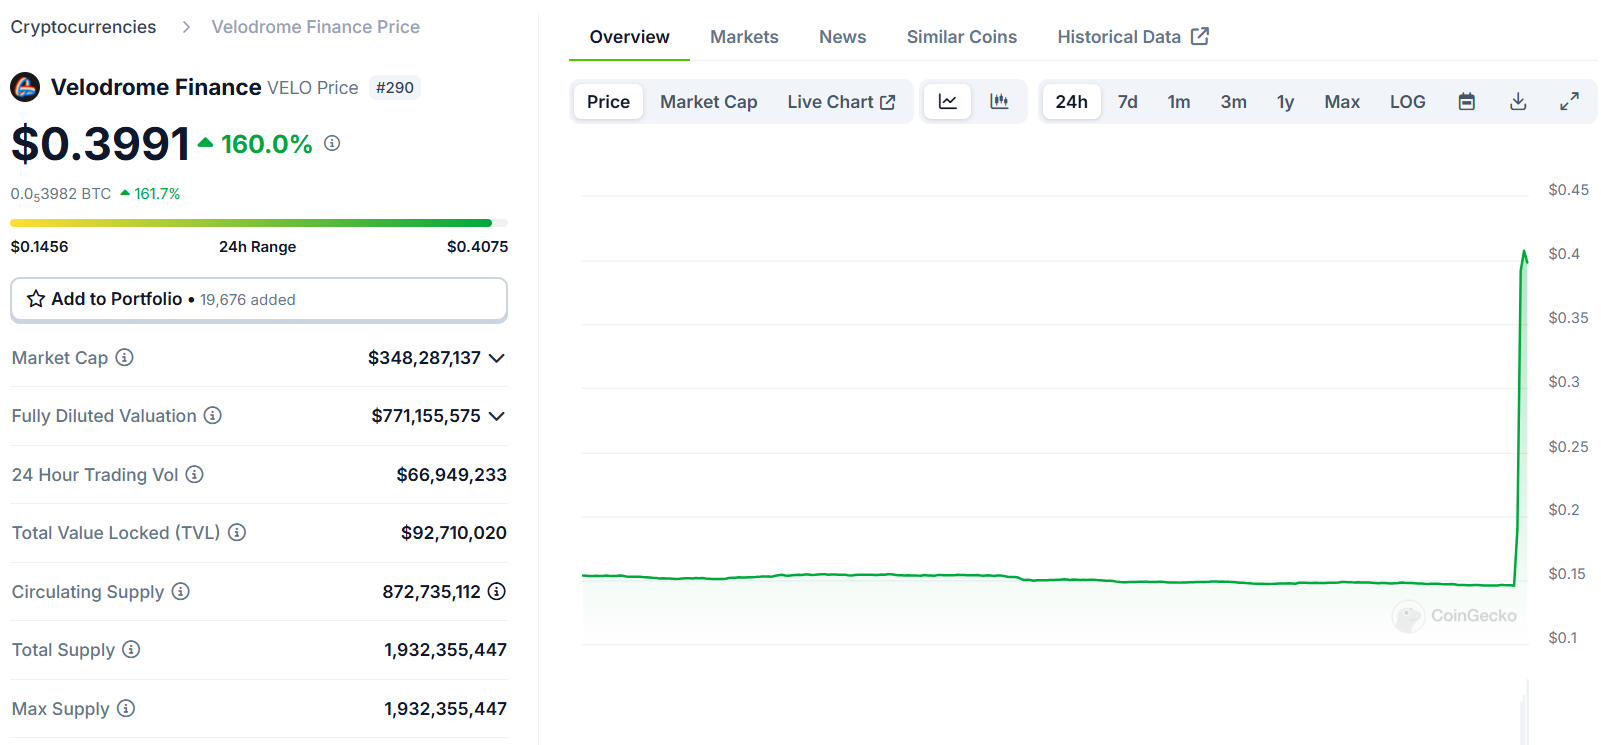The width and height of the screenshot is (1601, 745).
Task: Click the $92,710,020 TVL value
Action: click(x=453, y=533)
